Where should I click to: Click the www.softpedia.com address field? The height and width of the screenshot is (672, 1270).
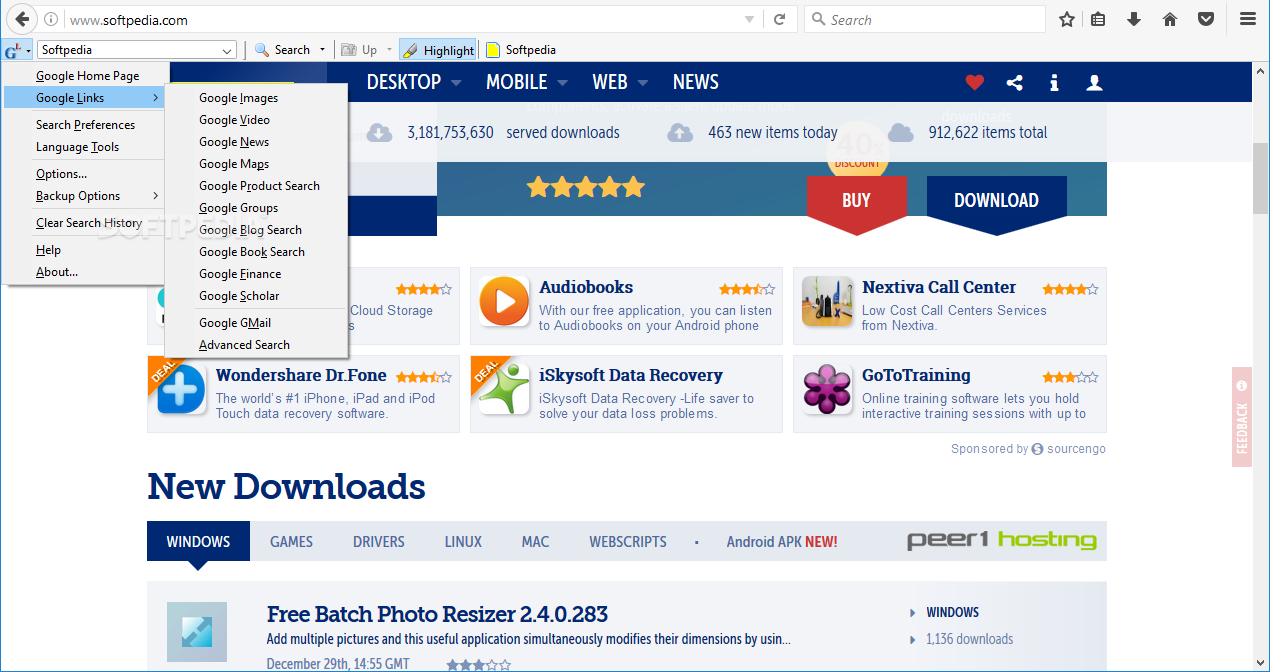click(x=402, y=19)
